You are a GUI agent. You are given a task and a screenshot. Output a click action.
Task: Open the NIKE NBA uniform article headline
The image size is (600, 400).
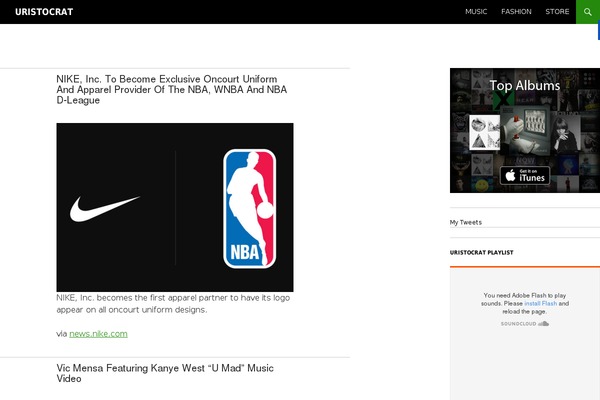pyautogui.click(x=171, y=90)
